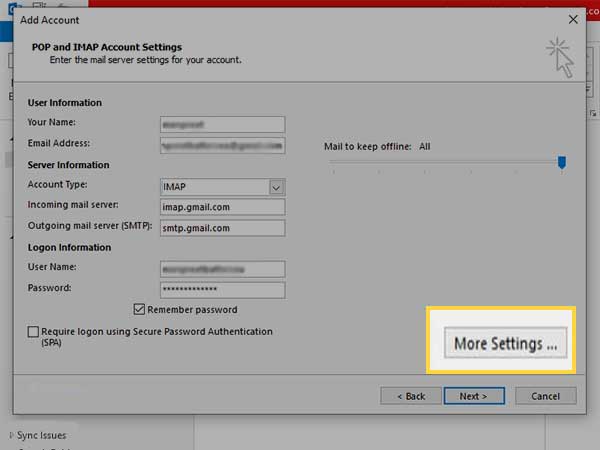This screenshot has height=450, width=600.
Task: Click the Mail to keep offline slider handle
Action: (562, 162)
